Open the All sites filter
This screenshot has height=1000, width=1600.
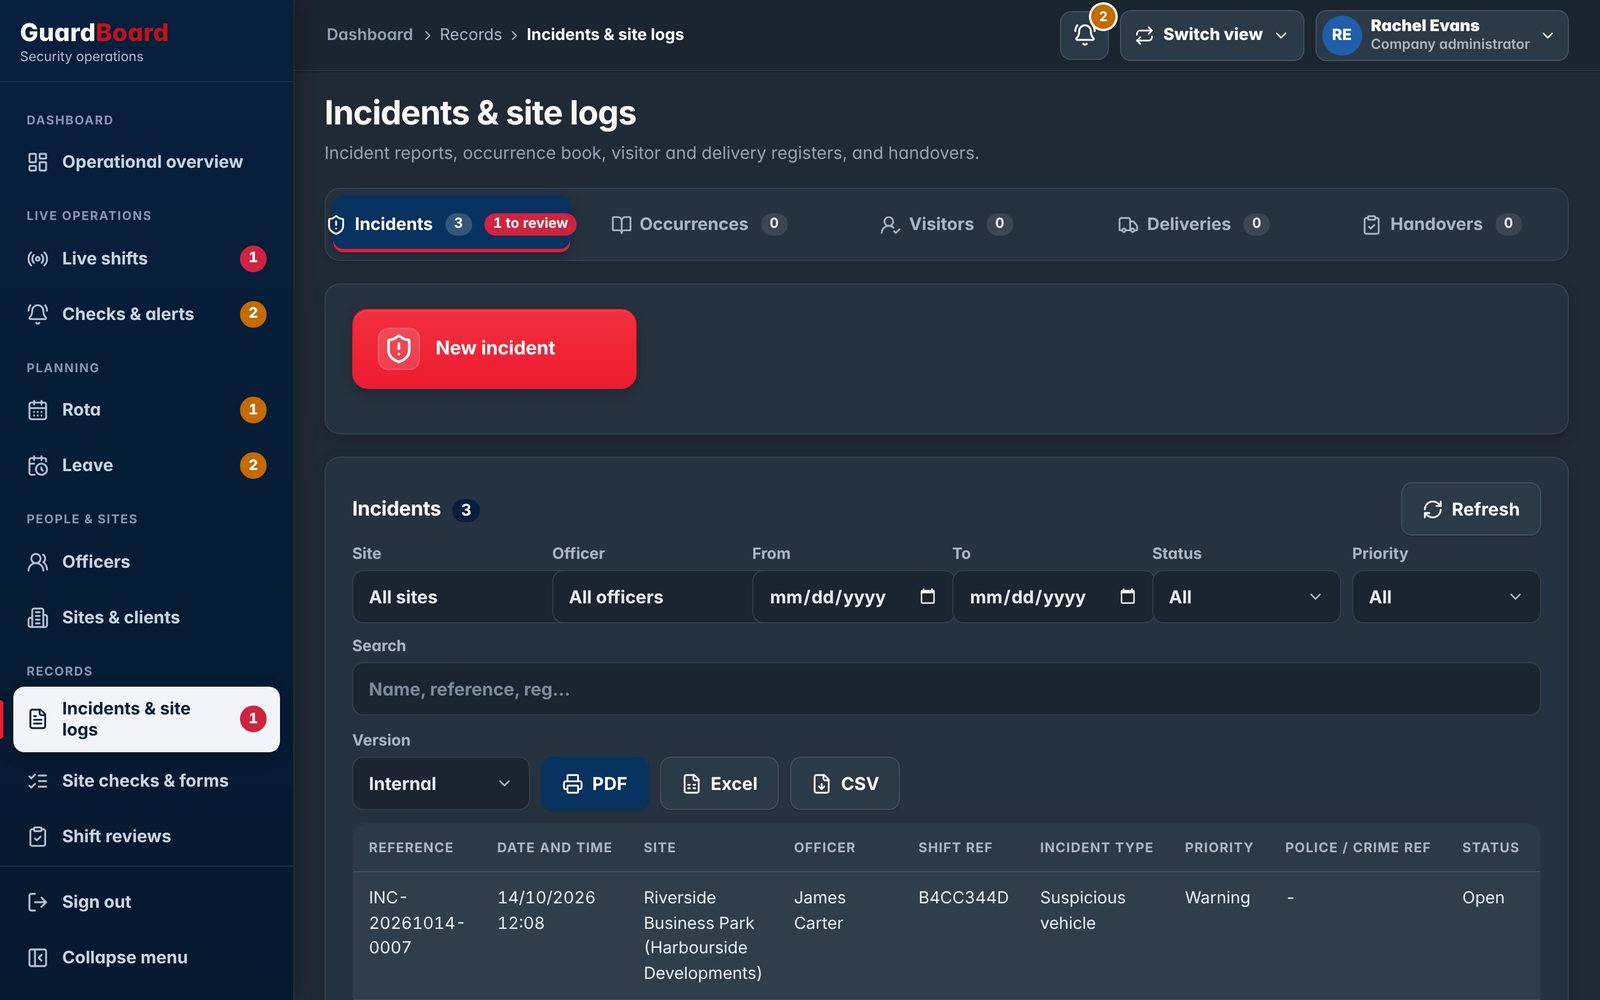452,597
